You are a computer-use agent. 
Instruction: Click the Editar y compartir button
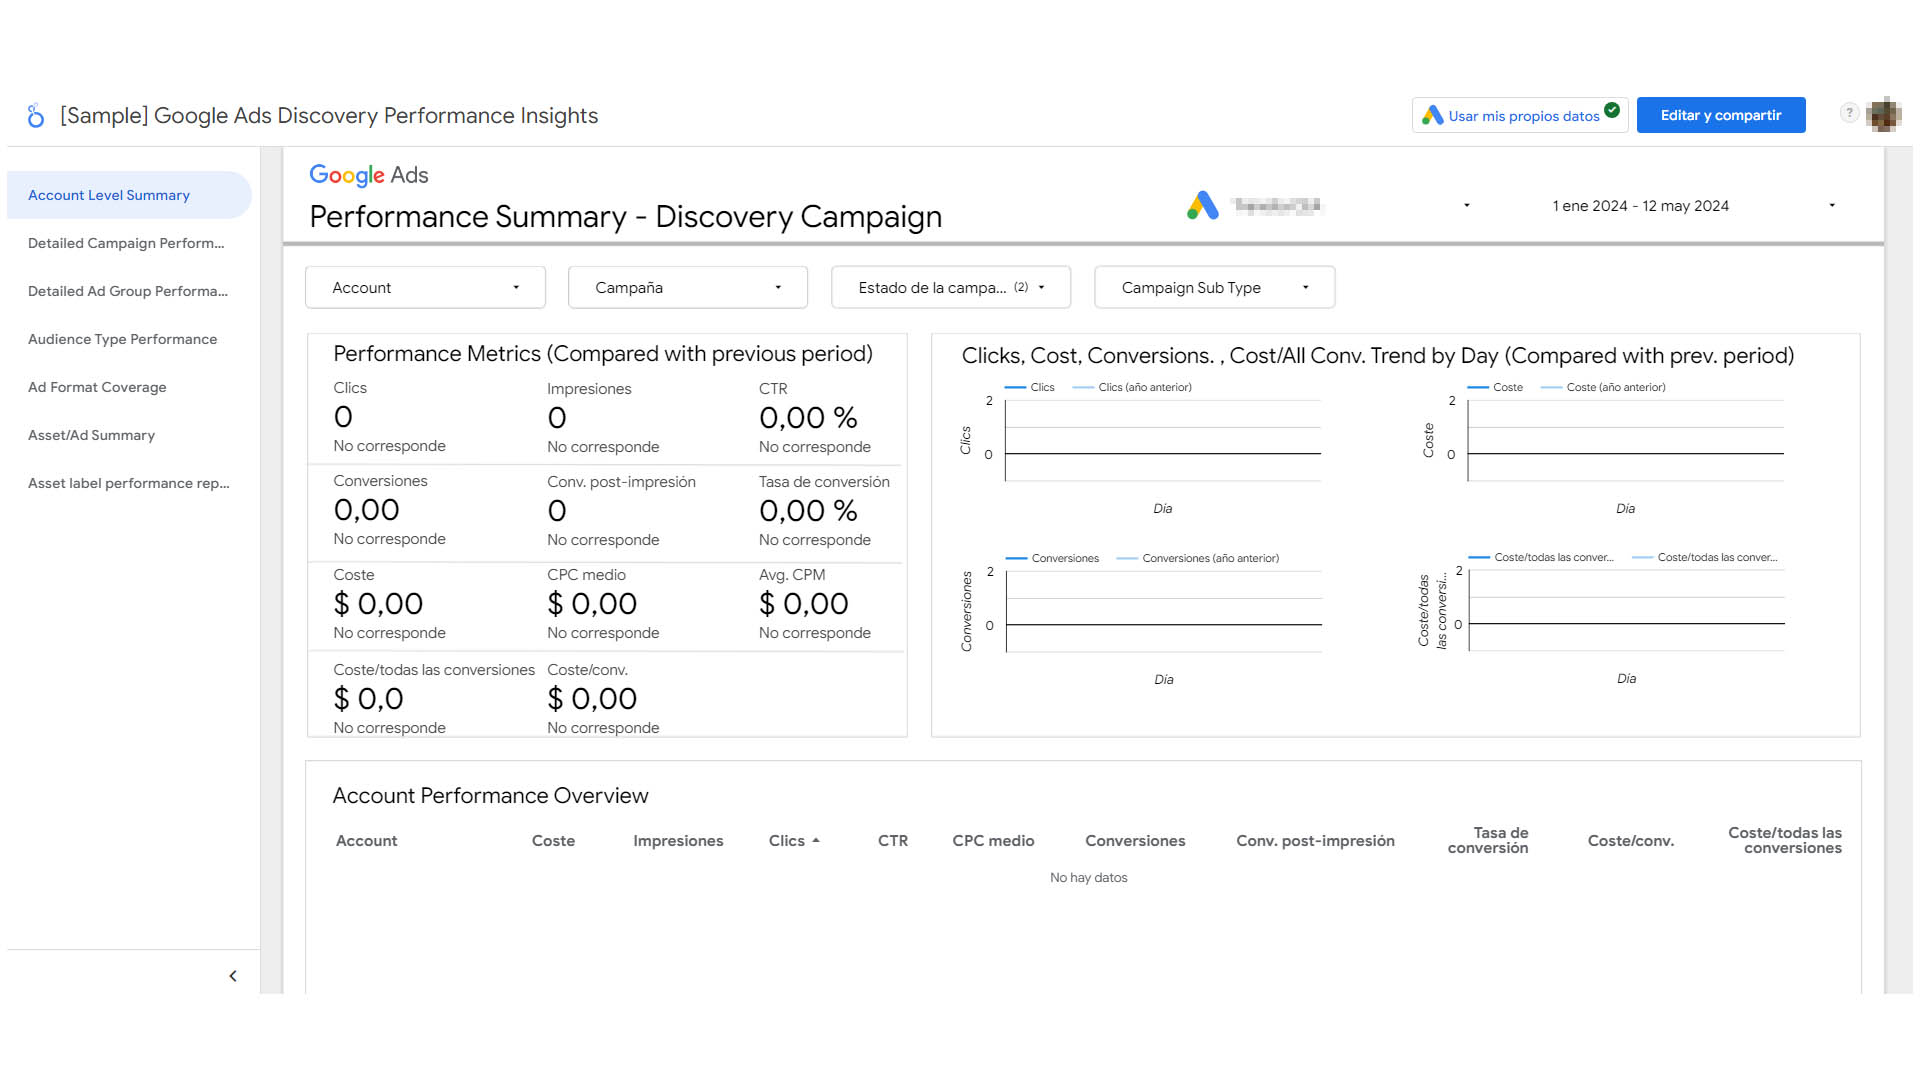1720,115
